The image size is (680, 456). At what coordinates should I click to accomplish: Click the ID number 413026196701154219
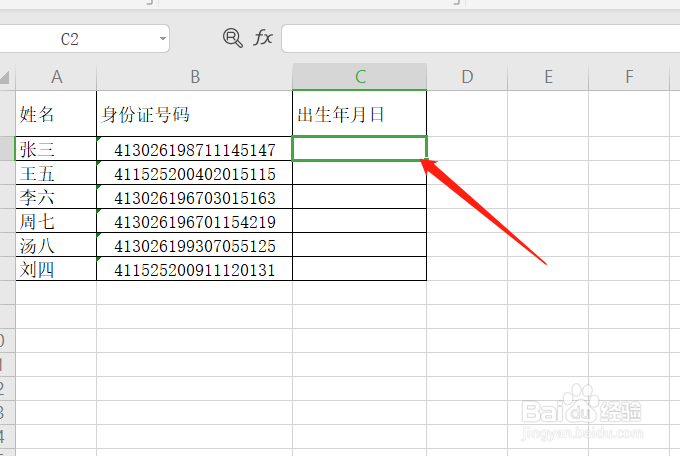[x=194, y=222]
